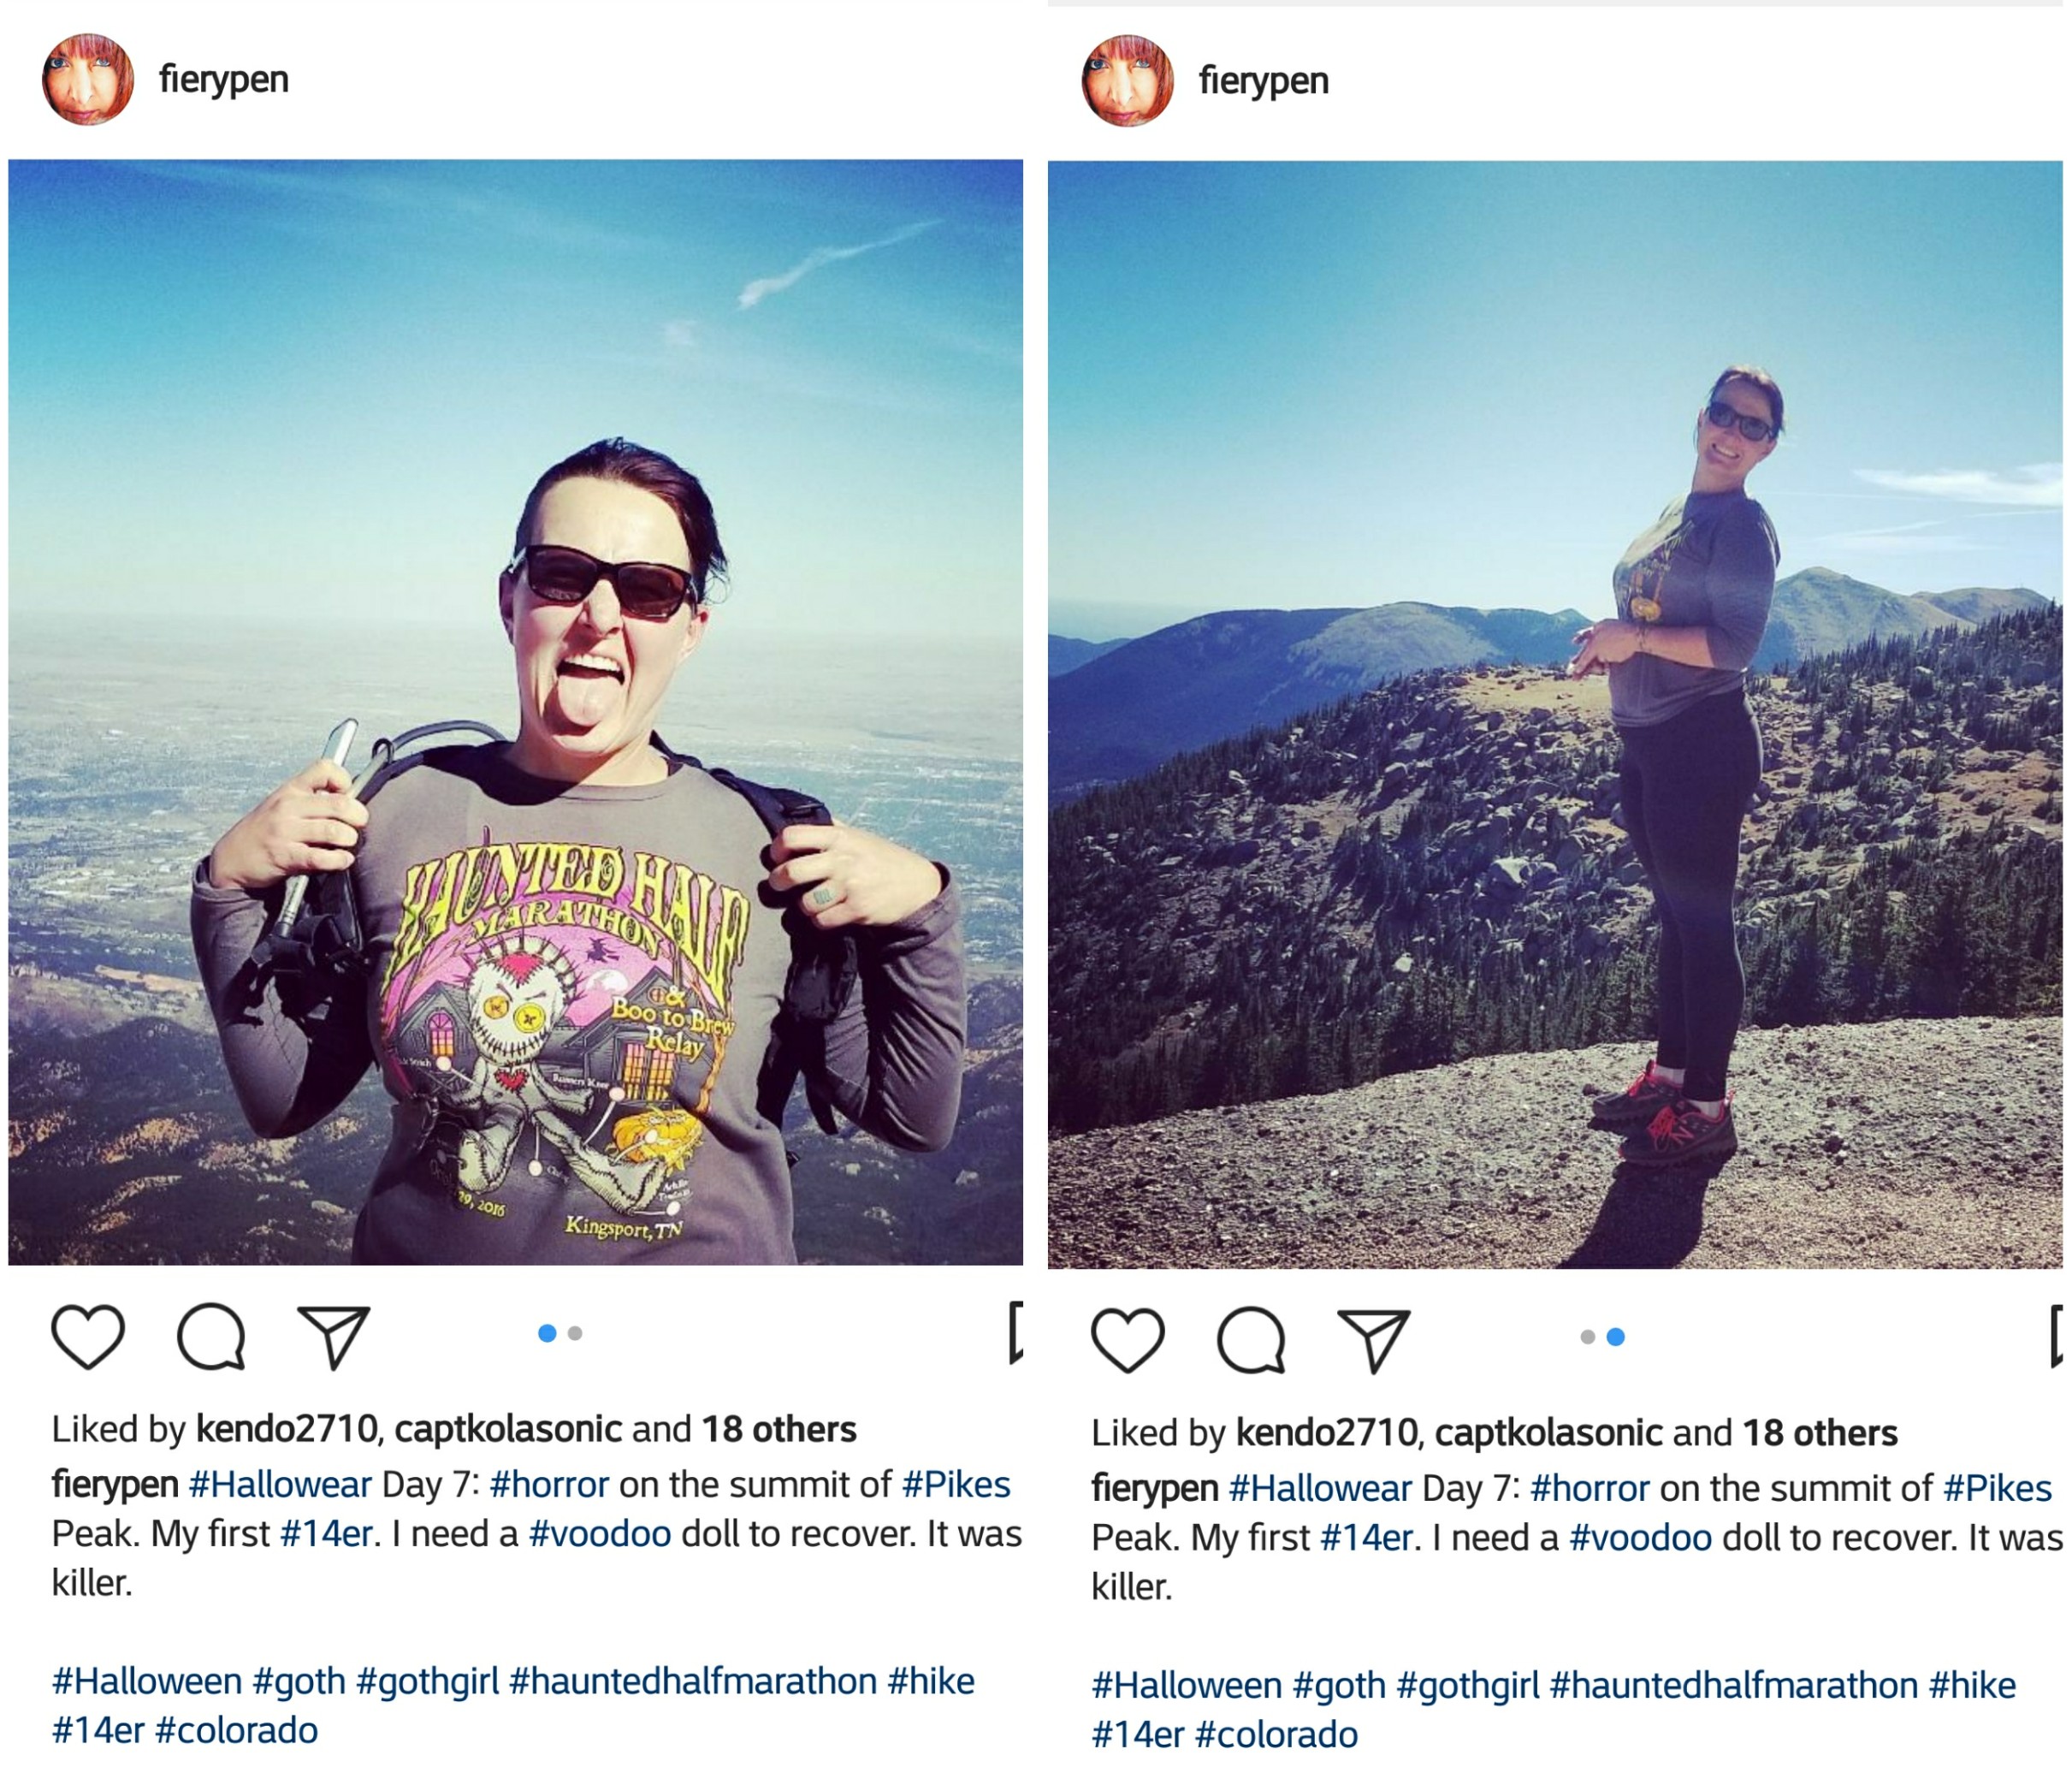Viewport: 2072px width, 1767px height.
Task: Open #voodoo hashtag in right caption
Action: tap(1640, 1537)
